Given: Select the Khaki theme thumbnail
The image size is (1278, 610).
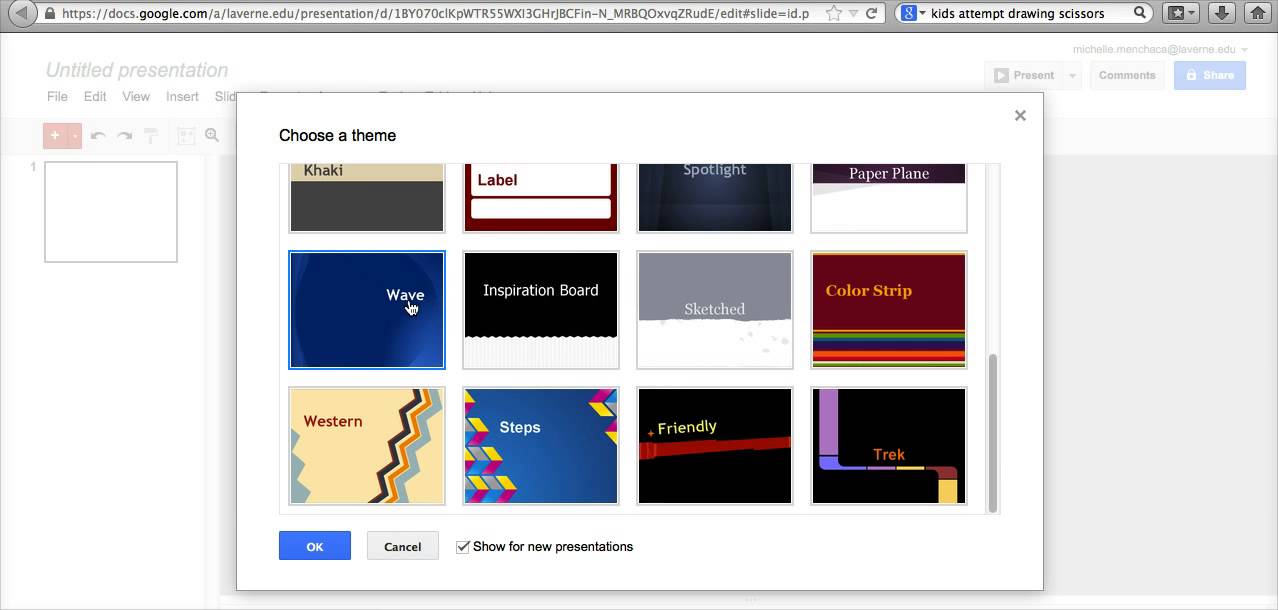Looking at the screenshot, I should click(x=367, y=198).
